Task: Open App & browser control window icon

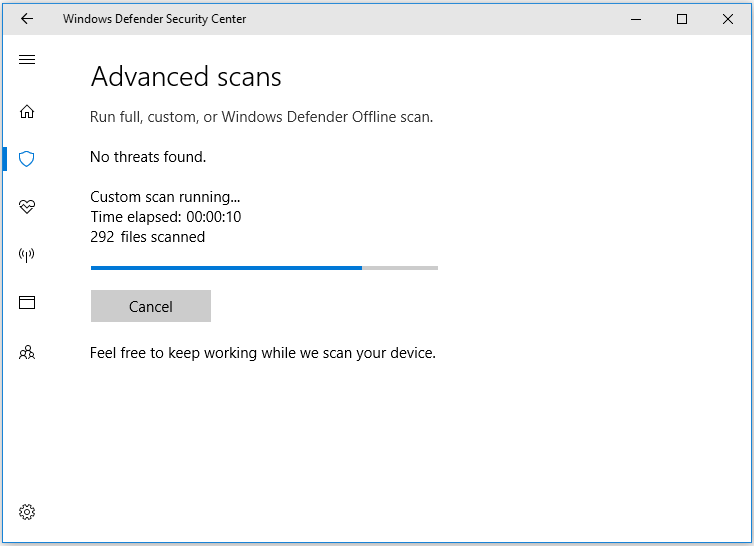Action: (27, 303)
